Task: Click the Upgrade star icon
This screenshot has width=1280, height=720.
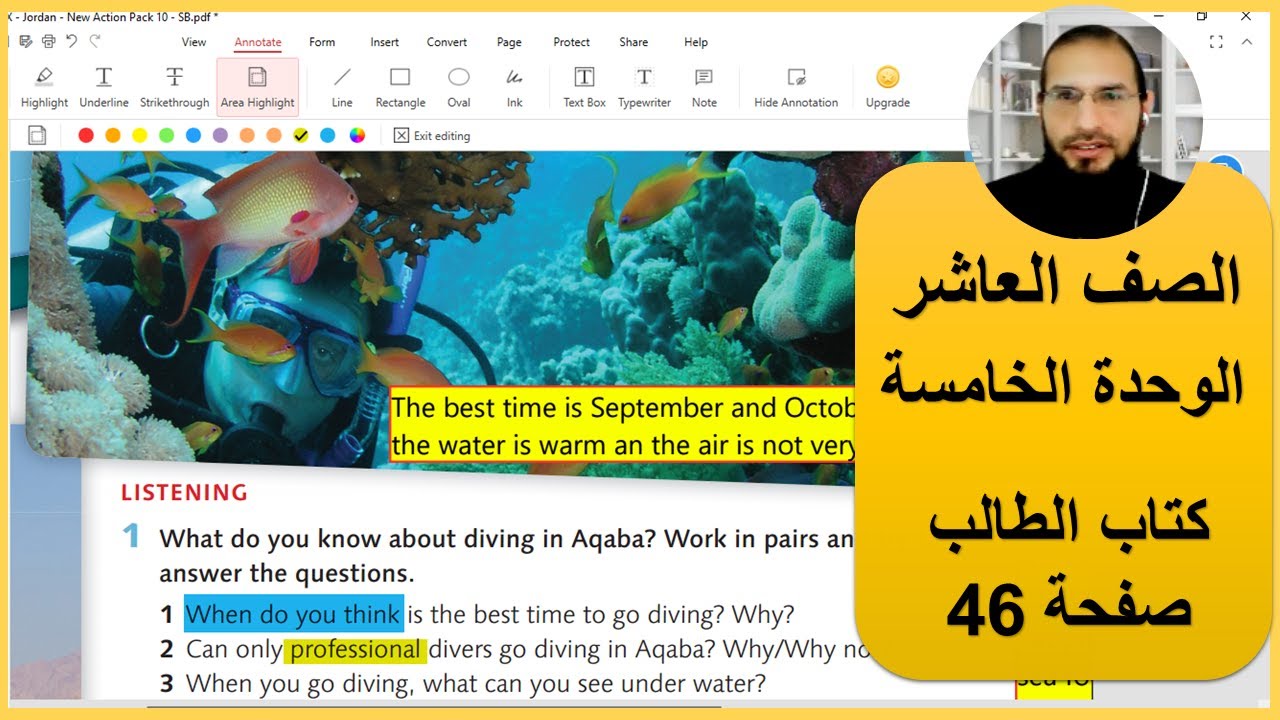Action: [887, 77]
